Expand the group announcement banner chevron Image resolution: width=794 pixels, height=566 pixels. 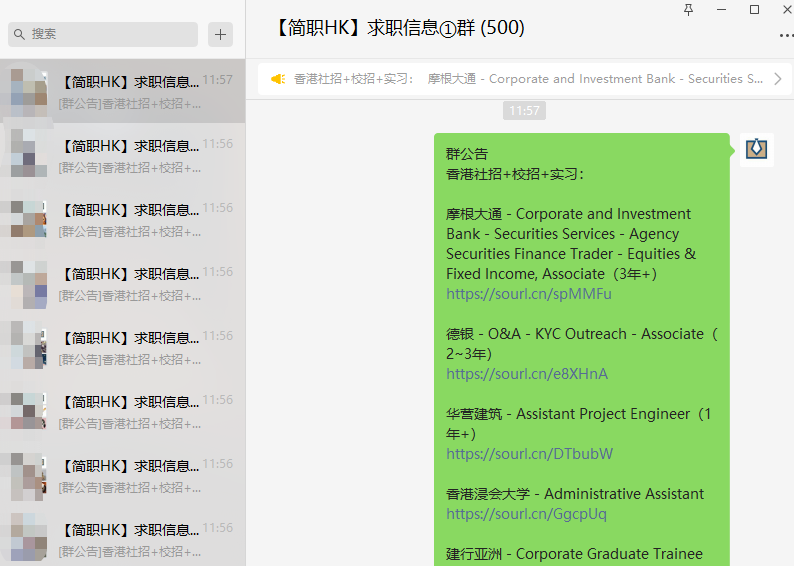[x=778, y=79]
